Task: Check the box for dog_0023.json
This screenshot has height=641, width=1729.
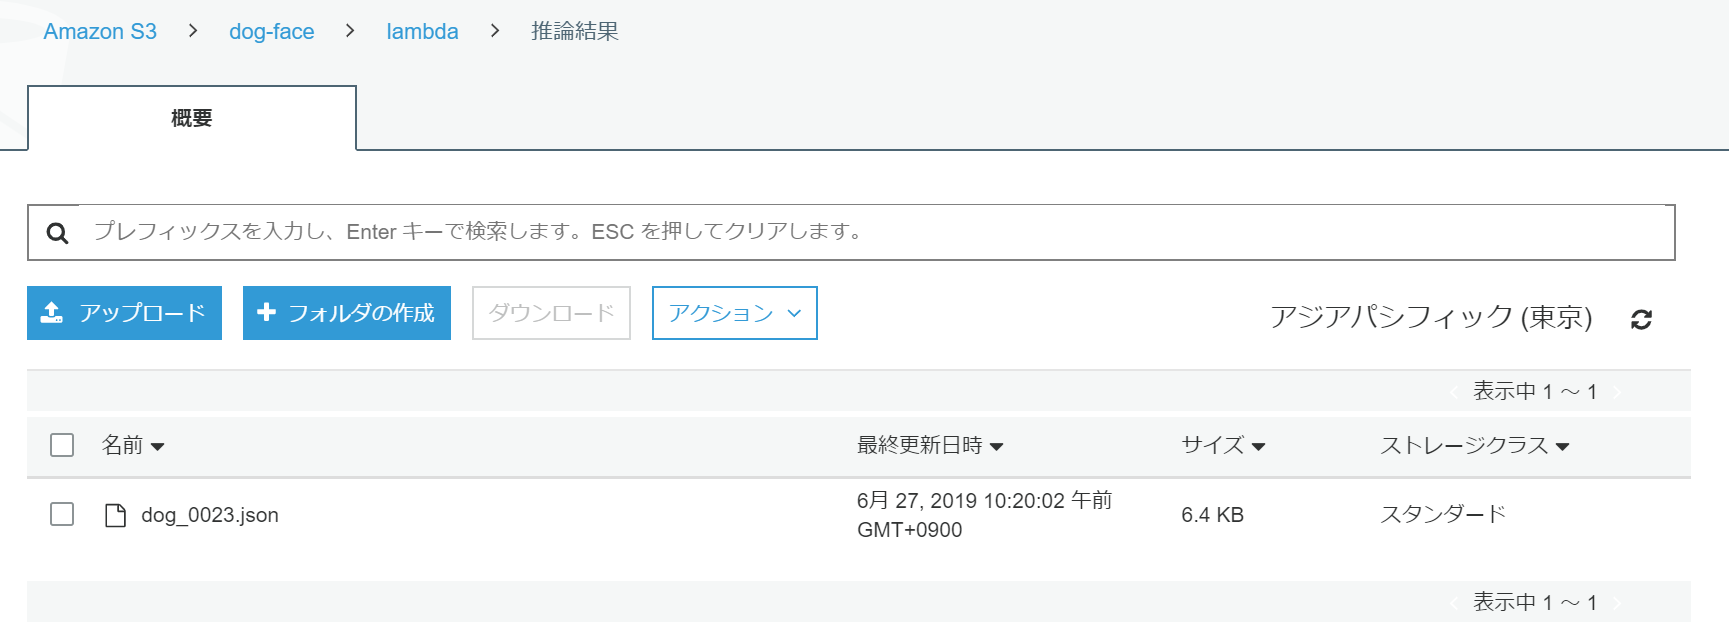Action: click(62, 514)
